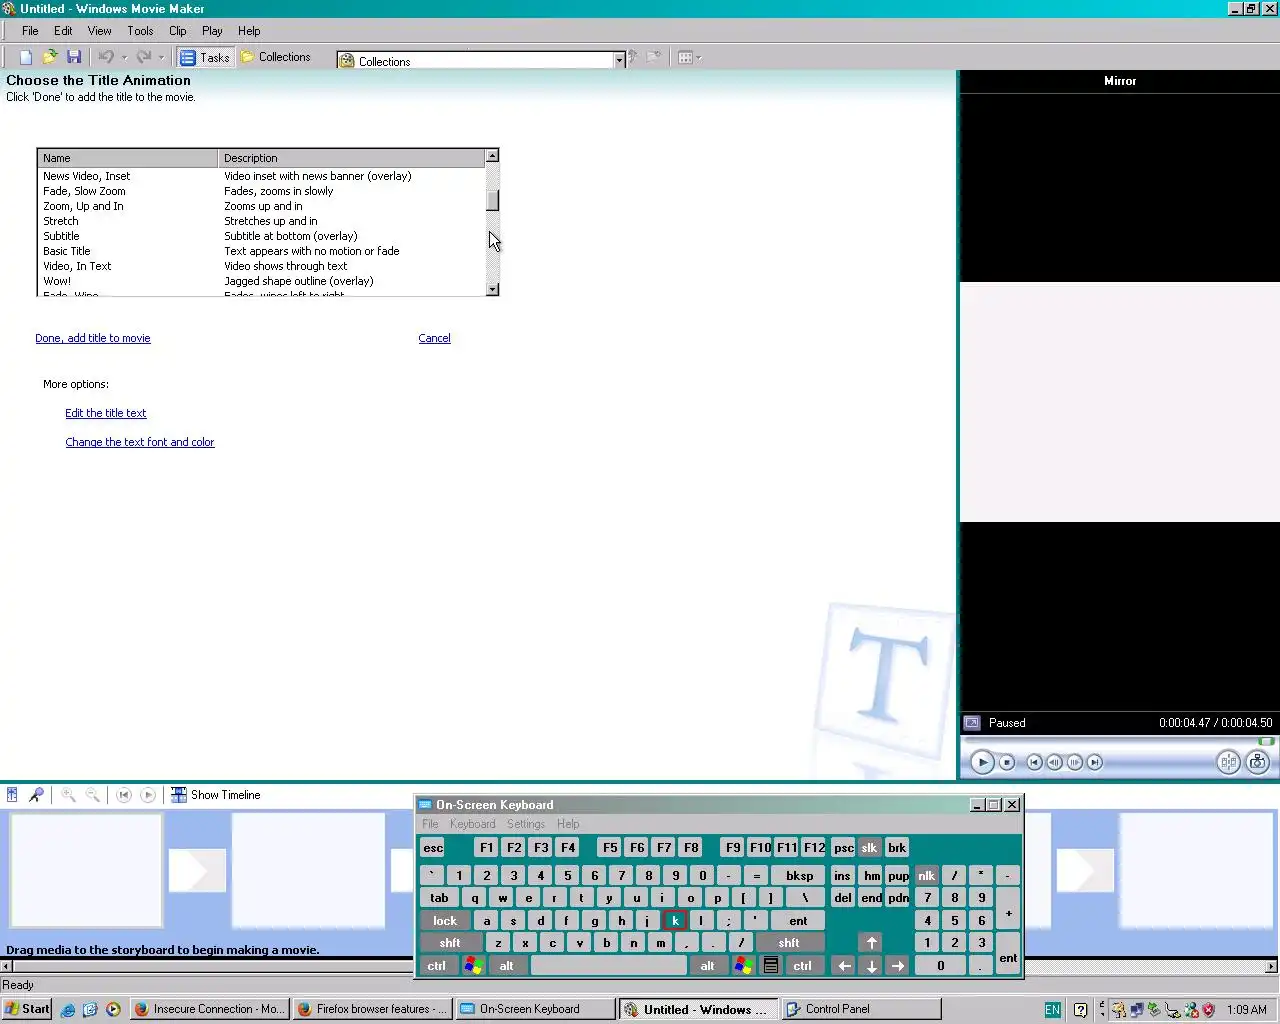Screen dimensions: 1280x1024
Task: Take a picture from preview
Action: coord(1258,762)
